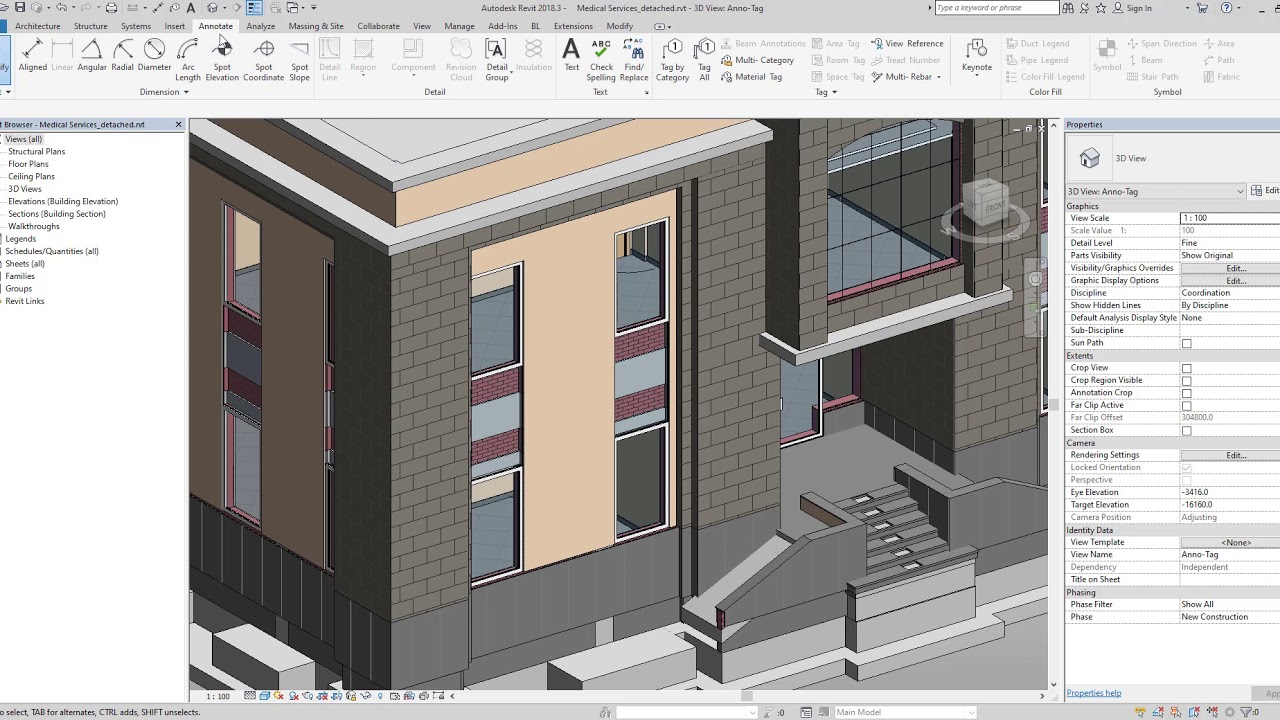Select the Tag by Category tool

(672, 60)
